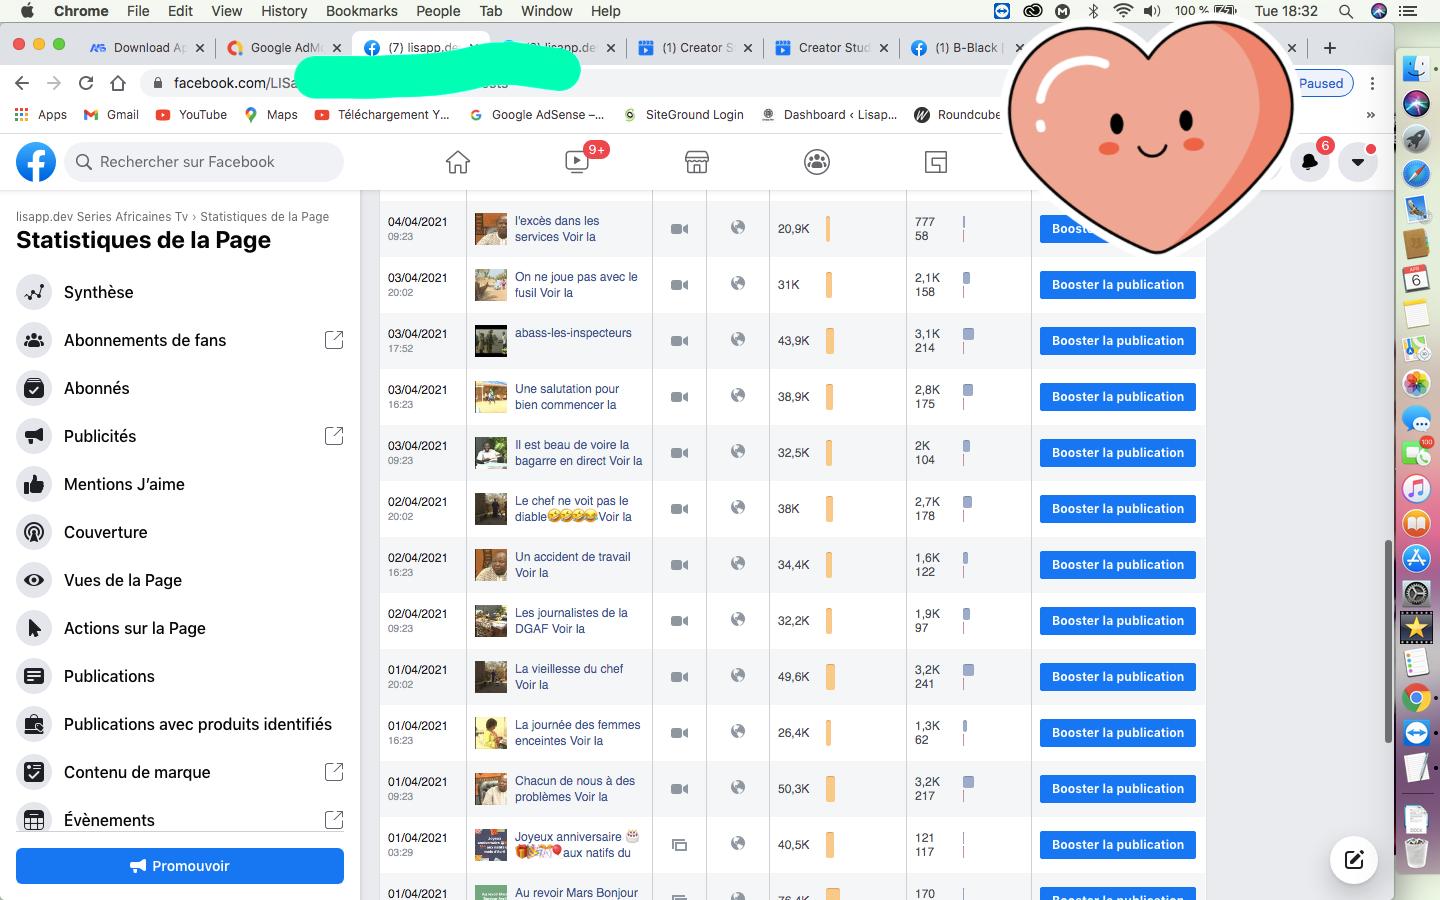Image resolution: width=1440 pixels, height=900 pixels.
Task: Open Publications section in sidebar
Action: [180, 676]
